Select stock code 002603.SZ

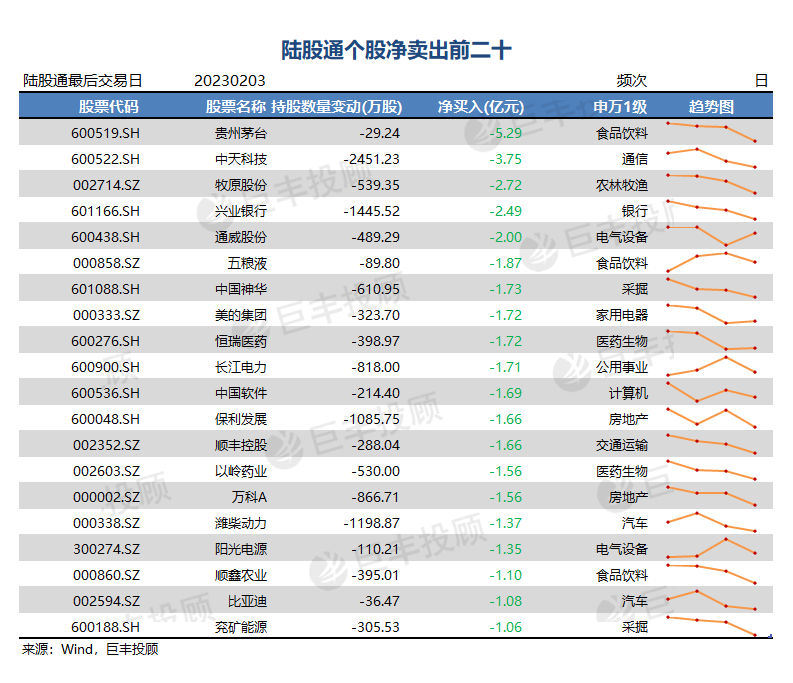tap(106, 472)
